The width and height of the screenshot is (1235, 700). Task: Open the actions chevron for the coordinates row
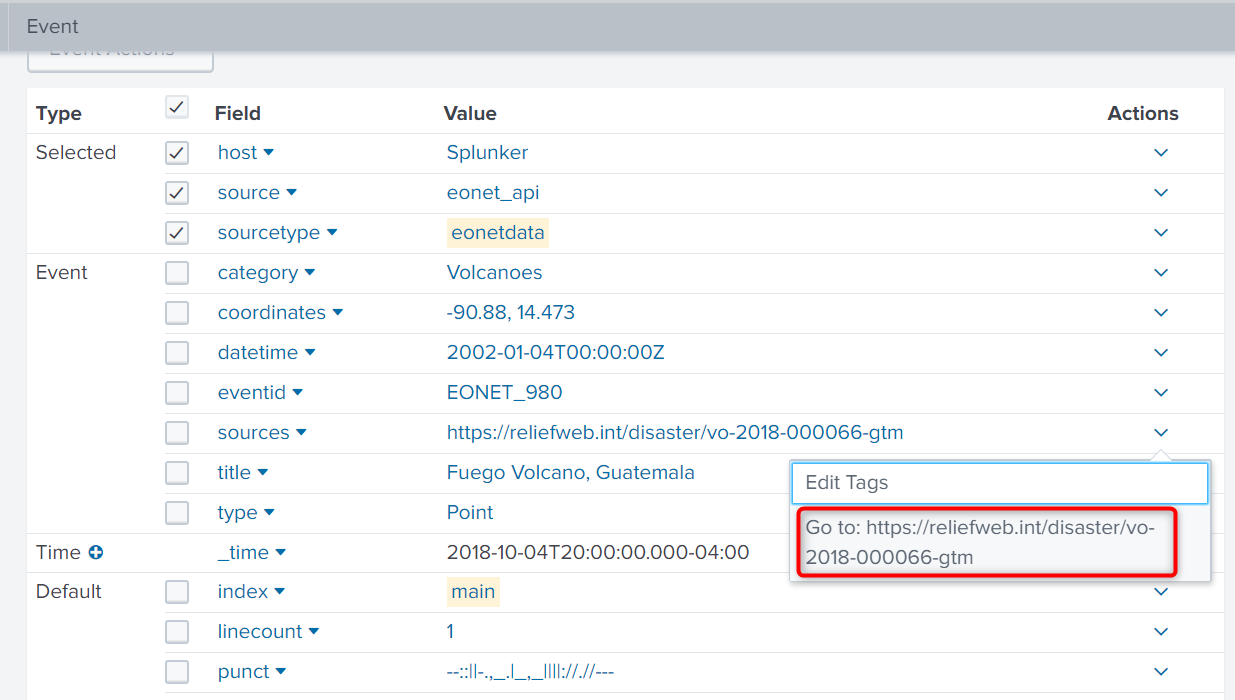pyautogui.click(x=1160, y=313)
